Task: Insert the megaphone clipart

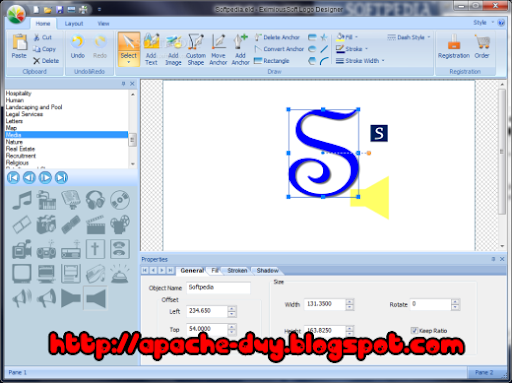Action: (x=46, y=298)
